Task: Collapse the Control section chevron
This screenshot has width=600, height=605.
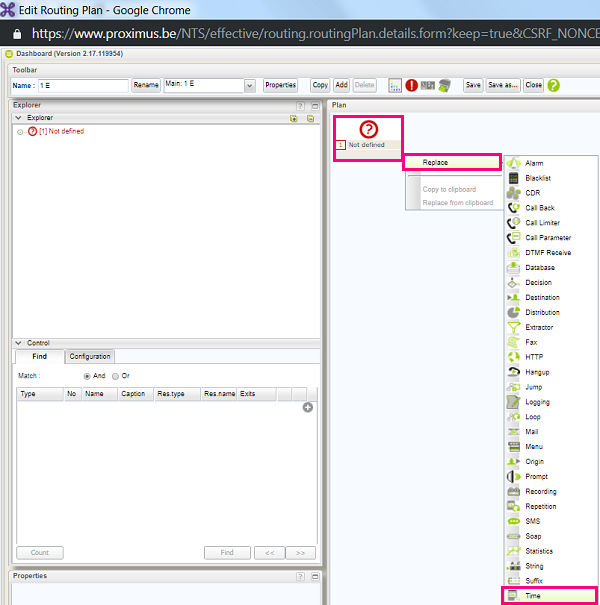Action: pyautogui.click(x=18, y=343)
